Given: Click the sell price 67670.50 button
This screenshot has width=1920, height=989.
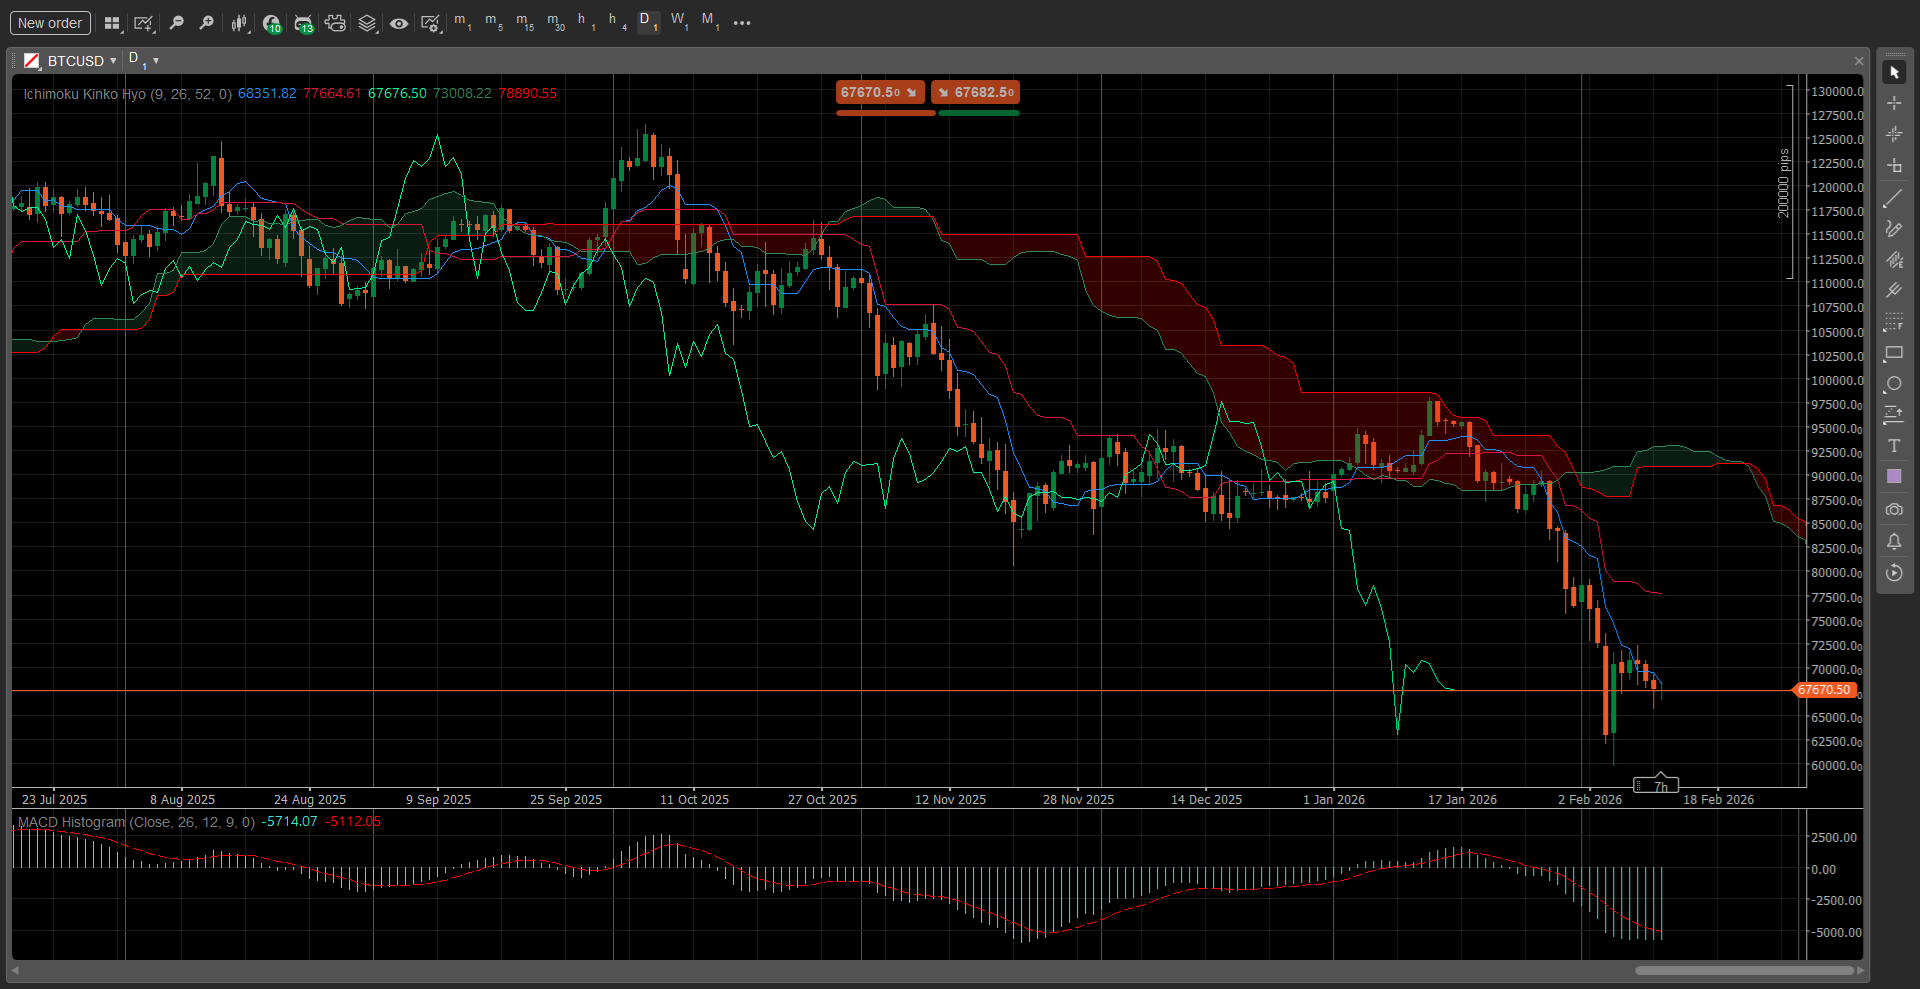Looking at the screenshot, I should tap(880, 92).
